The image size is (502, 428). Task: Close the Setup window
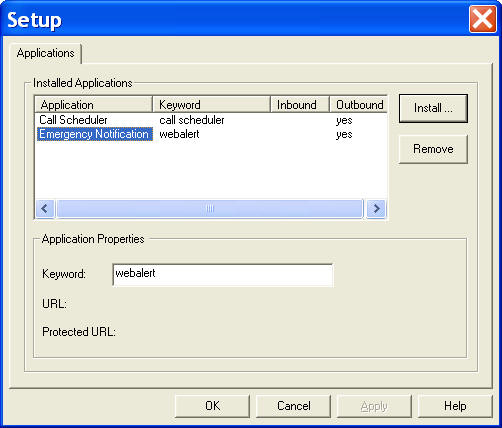pos(482,19)
